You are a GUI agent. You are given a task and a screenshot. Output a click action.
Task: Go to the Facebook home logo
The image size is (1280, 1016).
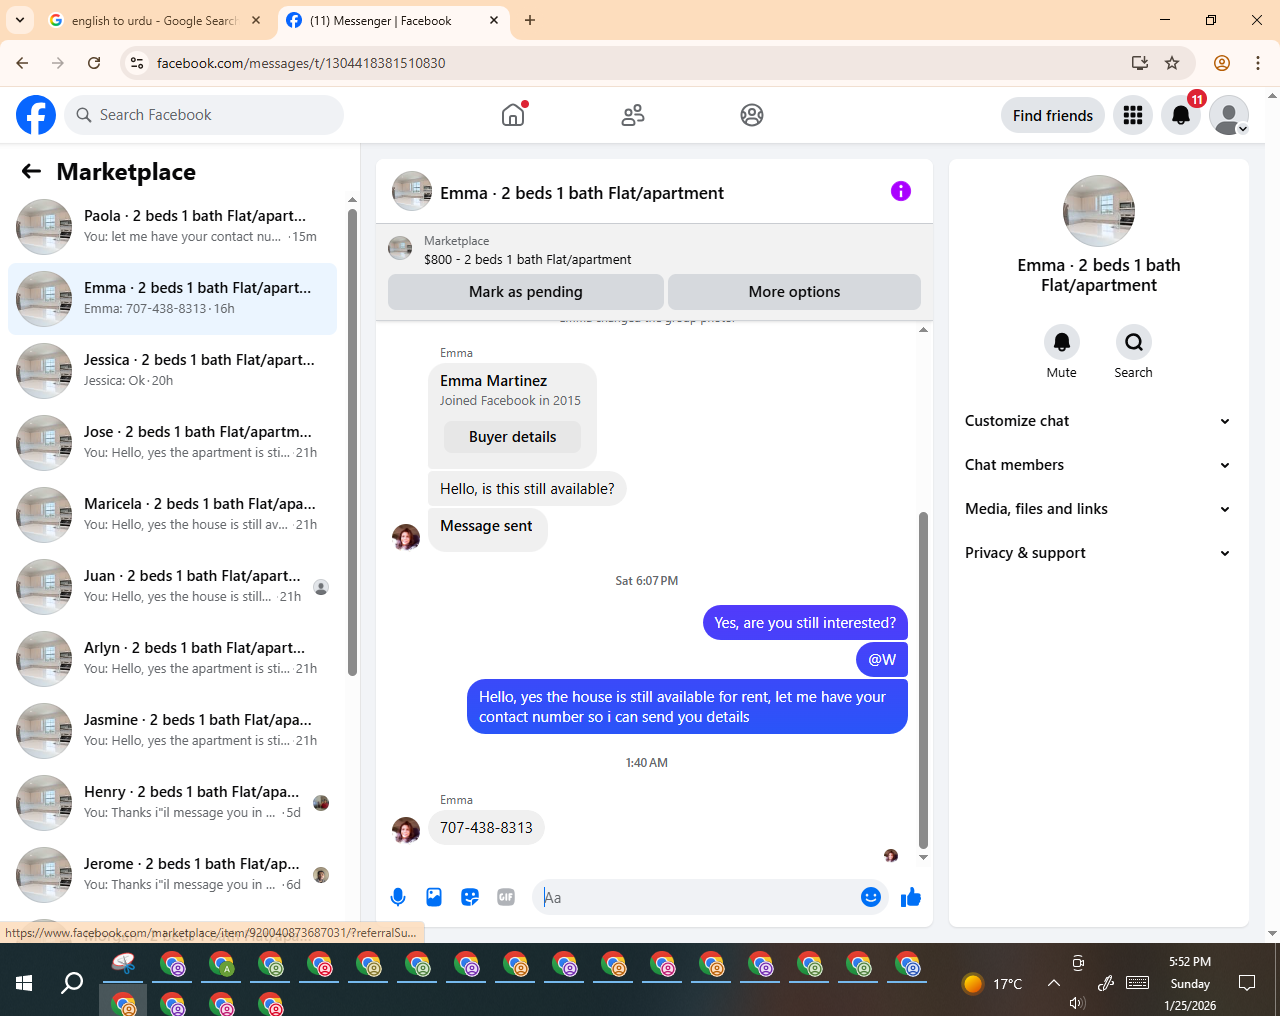36,115
